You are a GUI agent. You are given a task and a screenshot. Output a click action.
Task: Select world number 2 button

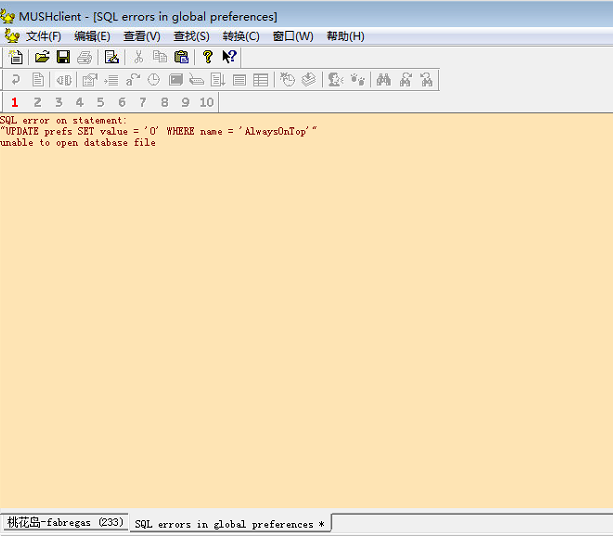click(37, 102)
